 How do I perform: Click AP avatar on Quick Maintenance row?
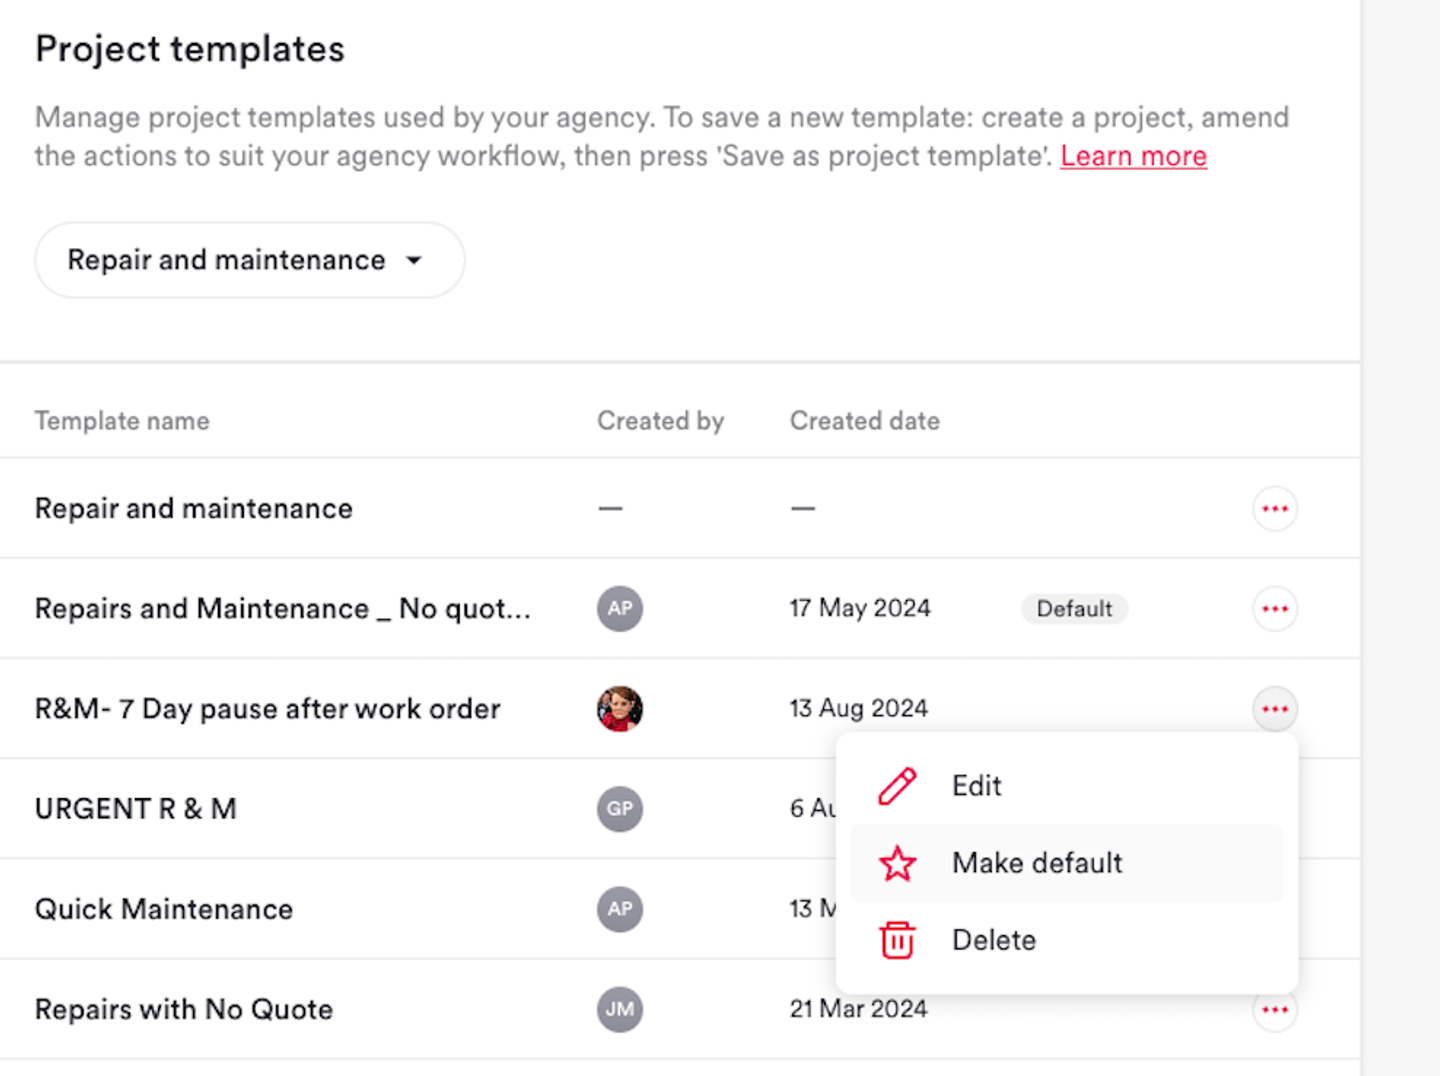point(620,909)
